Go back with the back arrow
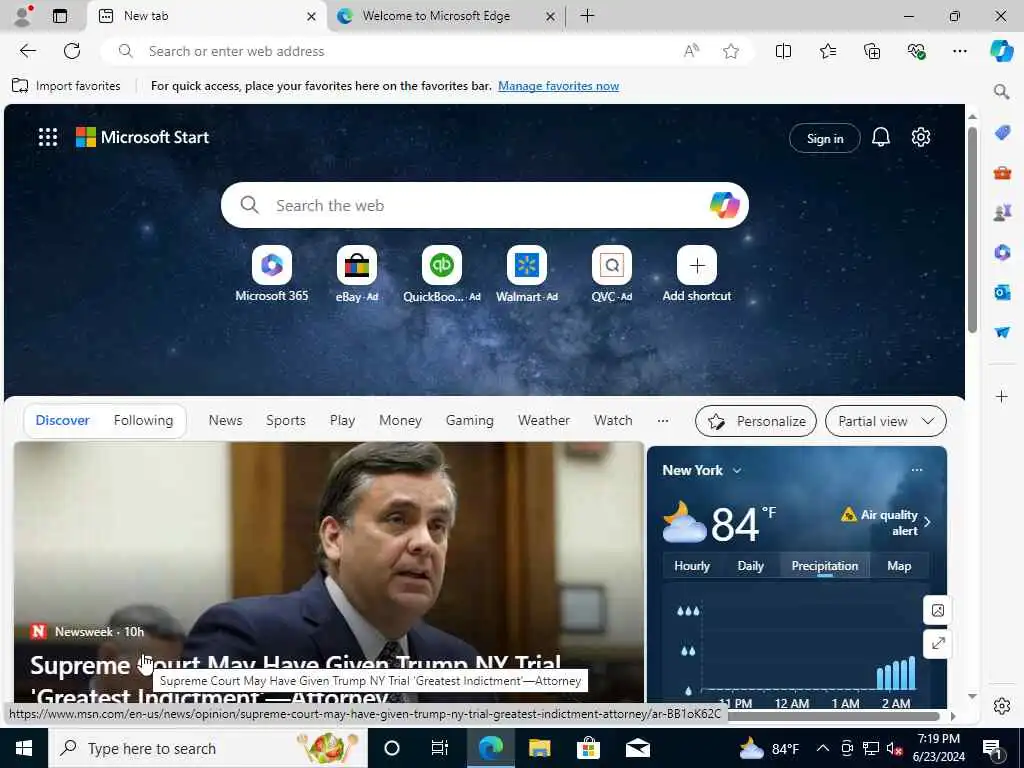1024x768 pixels. pyautogui.click(x=27, y=51)
